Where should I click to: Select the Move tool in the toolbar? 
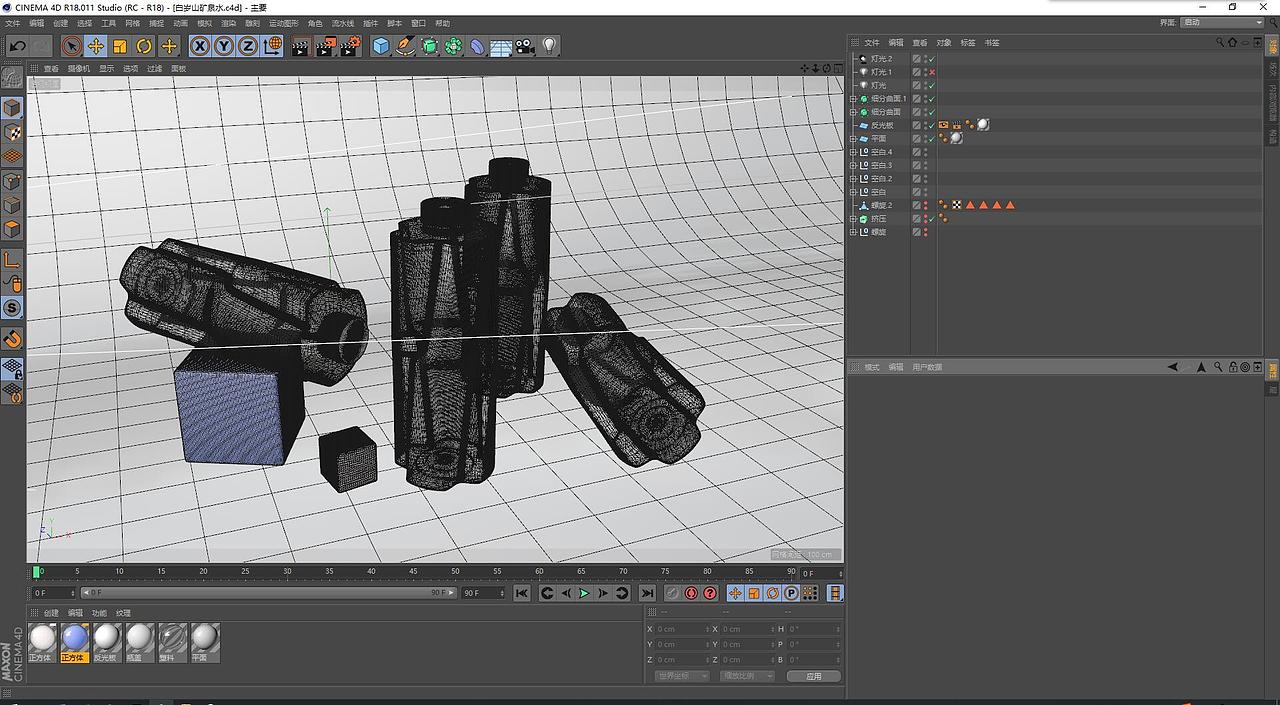95,46
